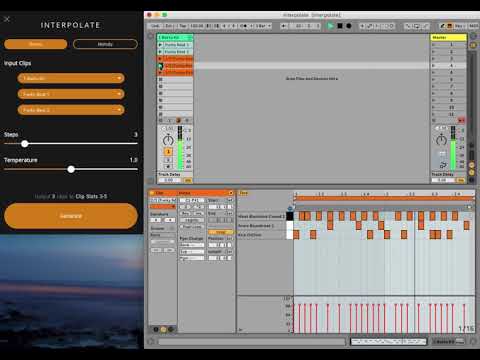This screenshot has width=480, height=360.
Task: Click the Master headphone cue icon
Action: tap(443, 165)
